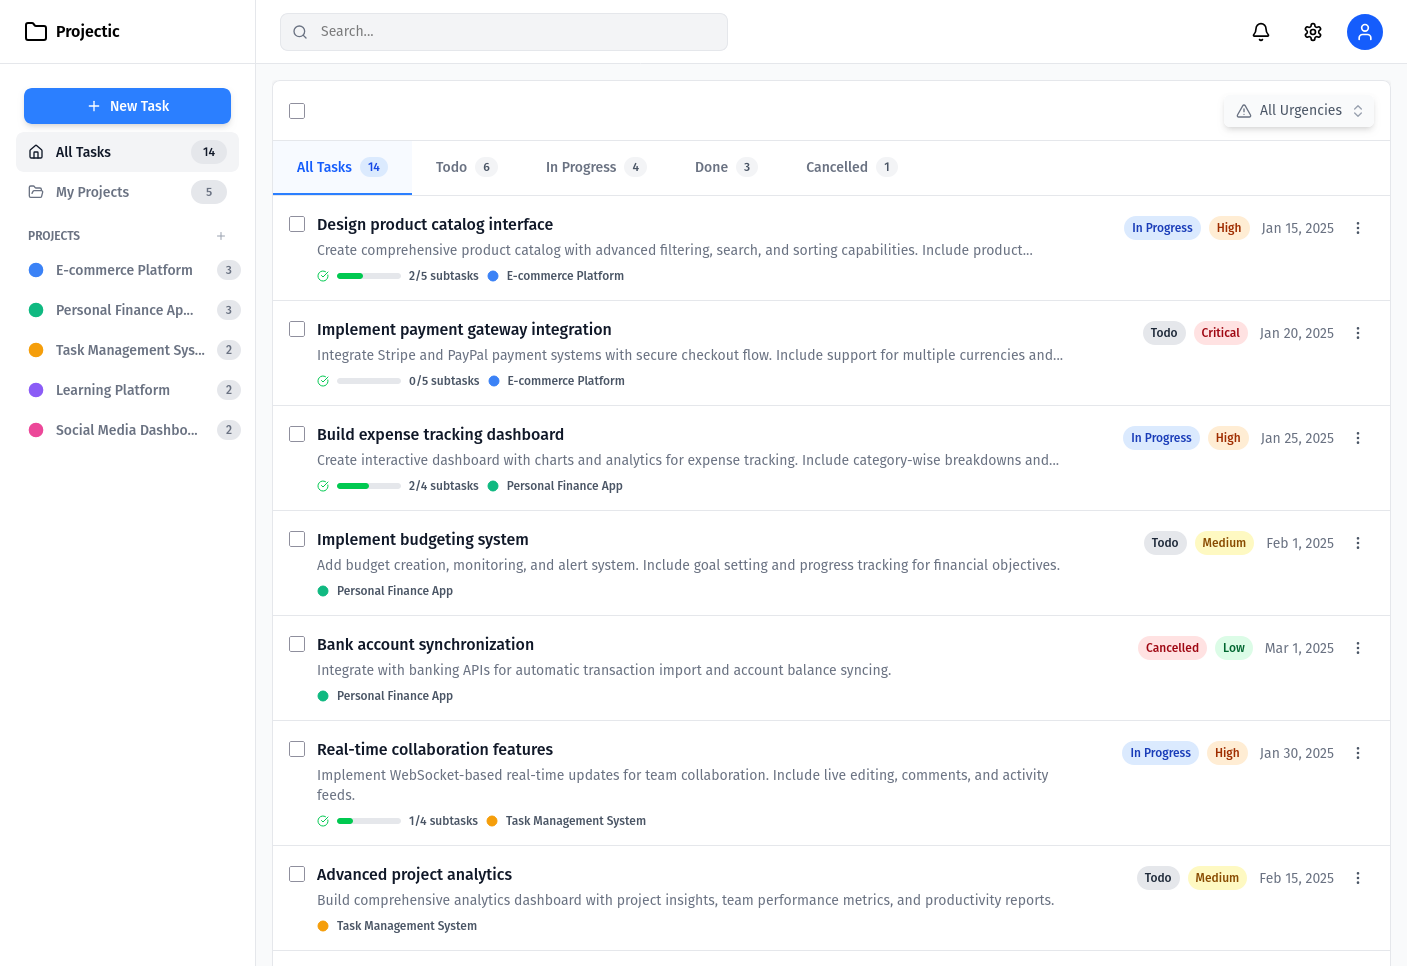This screenshot has height=966, width=1407.
Task: Open three-dot menu for Bank account synchronization
Action: tap(1358, 648)
